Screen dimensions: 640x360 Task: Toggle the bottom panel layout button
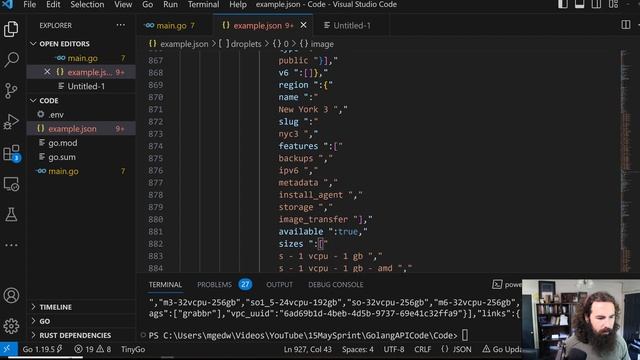(579, 4)
